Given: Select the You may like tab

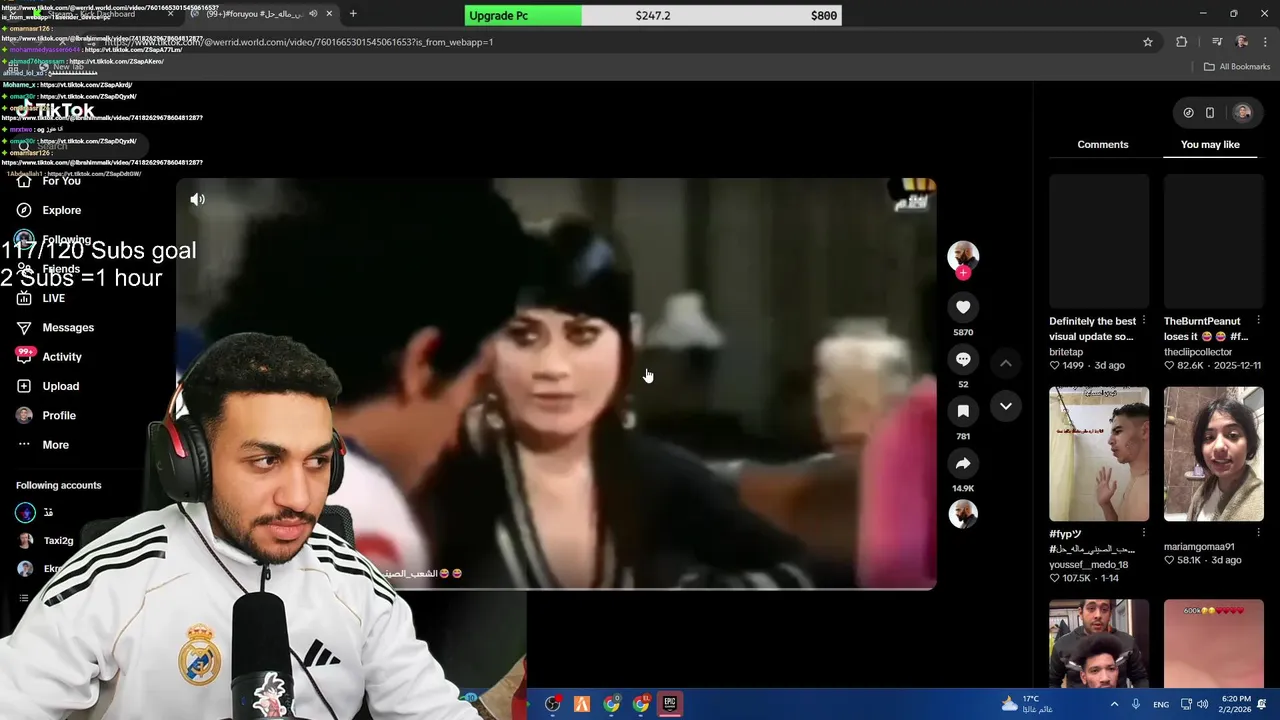Looking at the screenshot, I should [1210, 144].
